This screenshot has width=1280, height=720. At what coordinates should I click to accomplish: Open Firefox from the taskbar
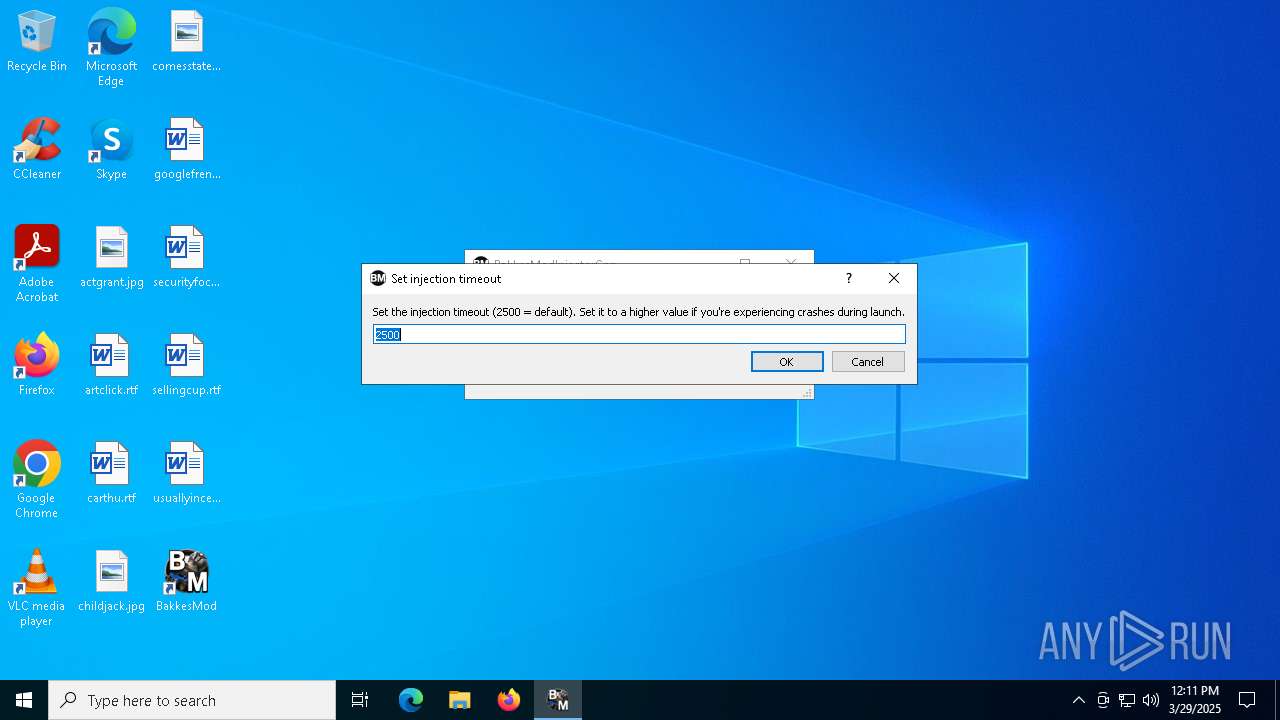click(x=508, y=700)
